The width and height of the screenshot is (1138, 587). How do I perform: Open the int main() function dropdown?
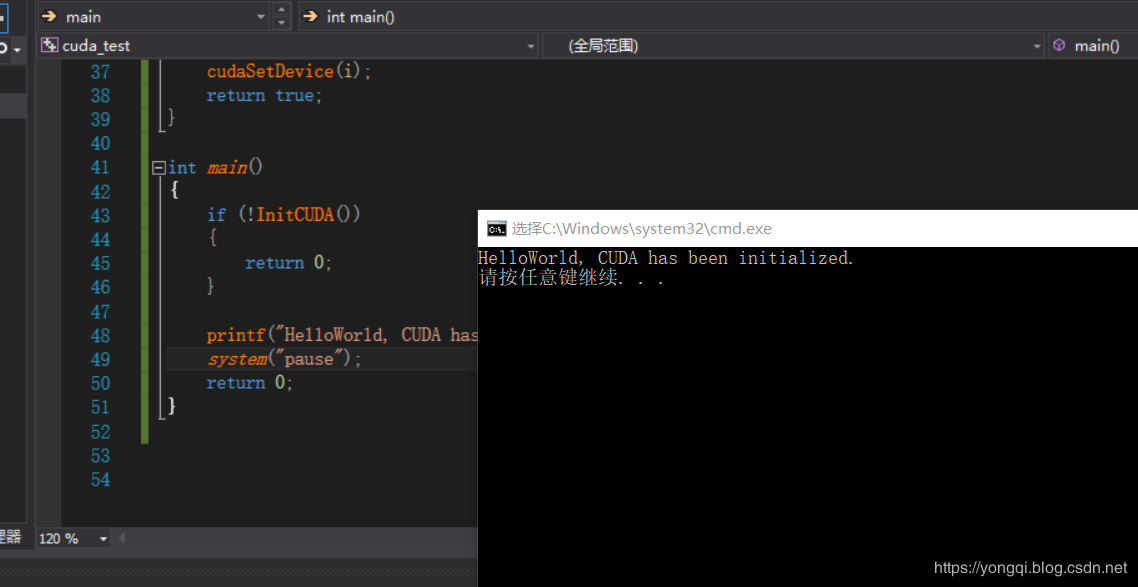718,17
